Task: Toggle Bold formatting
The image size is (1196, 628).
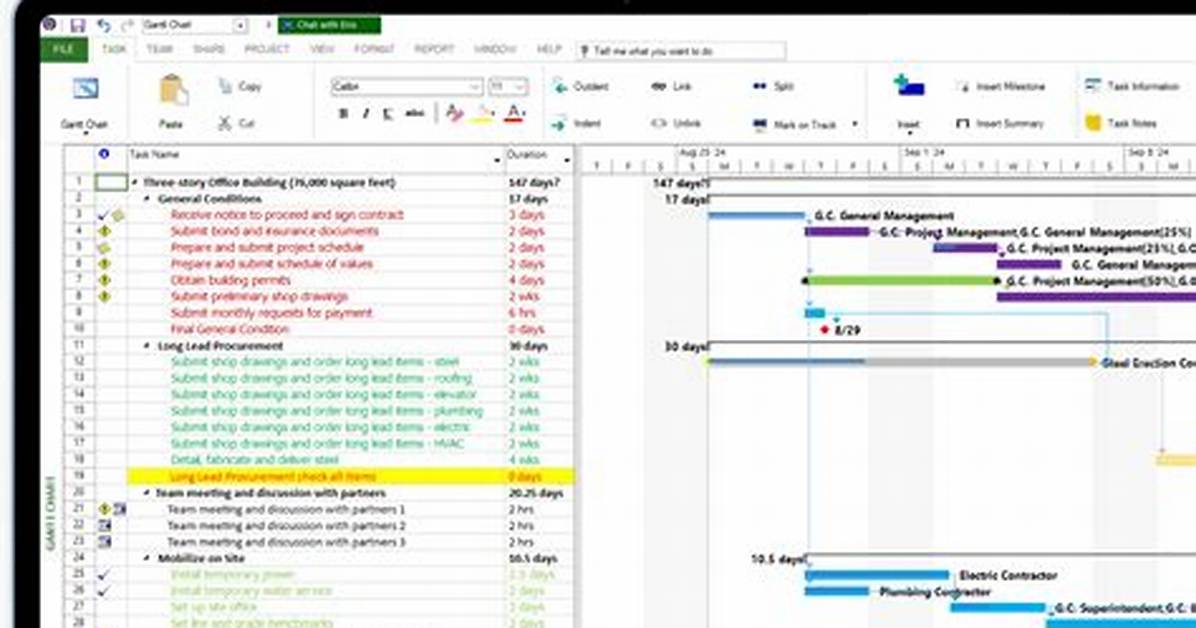Action: 344,114
